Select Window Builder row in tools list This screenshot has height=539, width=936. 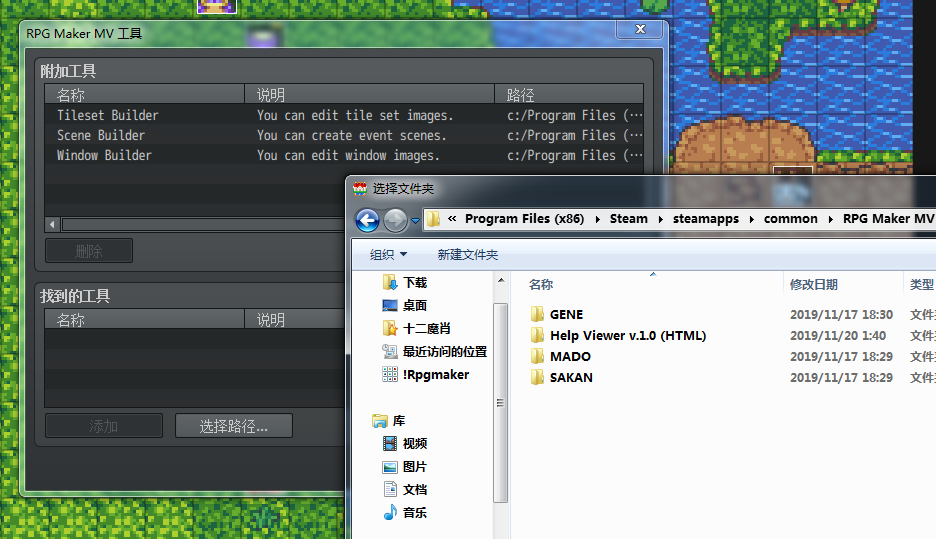tap(344, 155)
